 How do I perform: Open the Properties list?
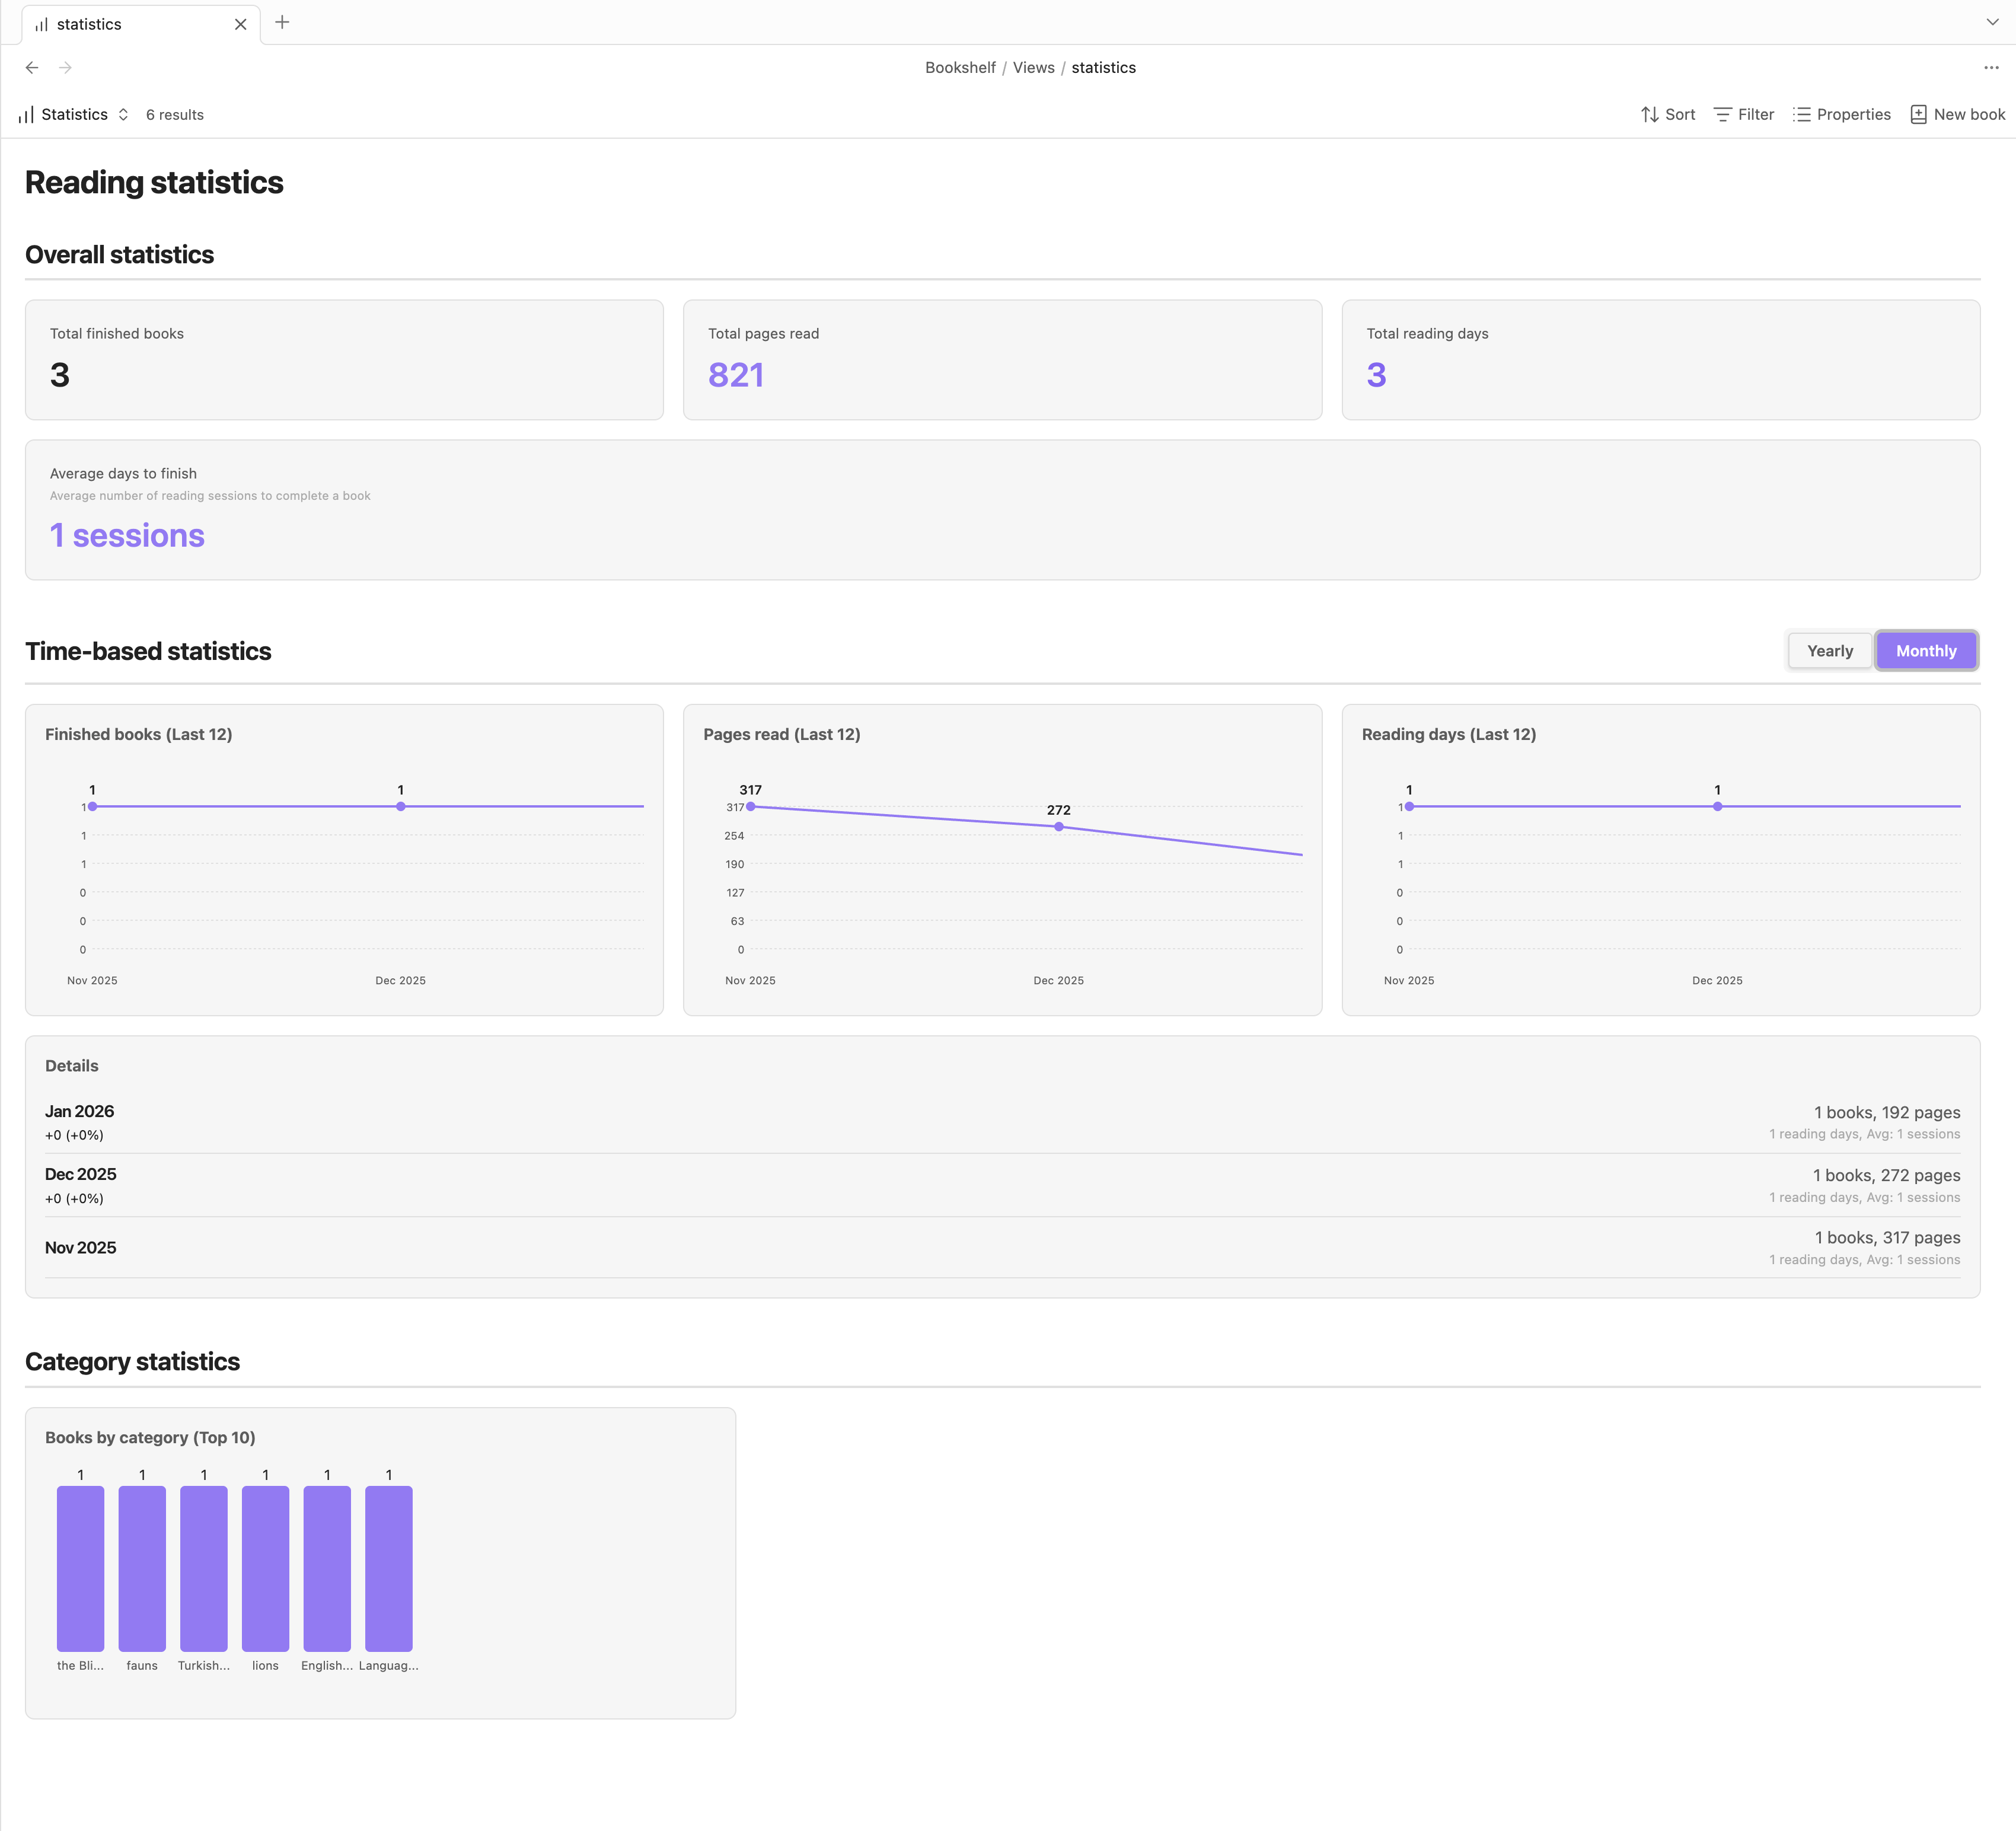click(x=1842, y=115)
